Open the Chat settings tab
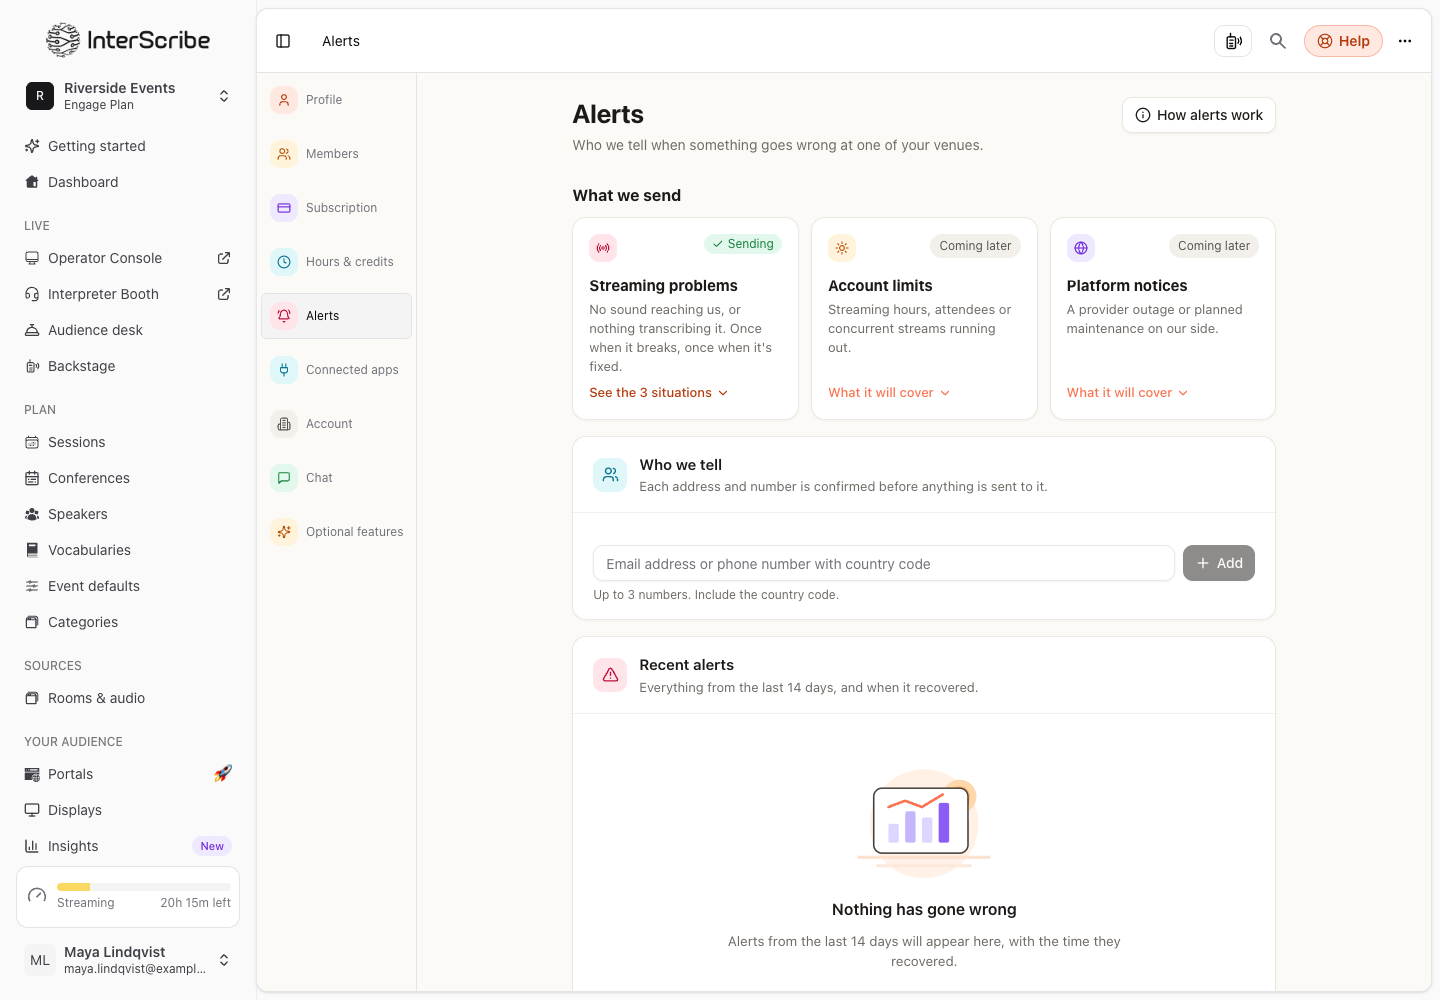 coord(336,478)
